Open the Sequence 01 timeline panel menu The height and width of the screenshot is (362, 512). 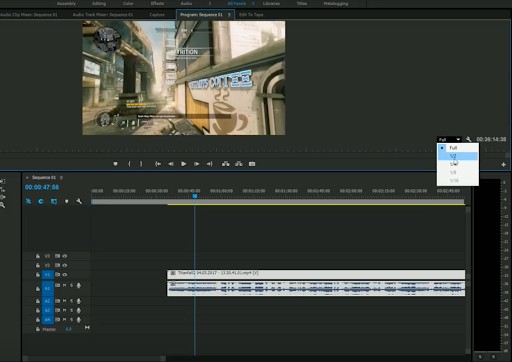(x=61, y=178)
